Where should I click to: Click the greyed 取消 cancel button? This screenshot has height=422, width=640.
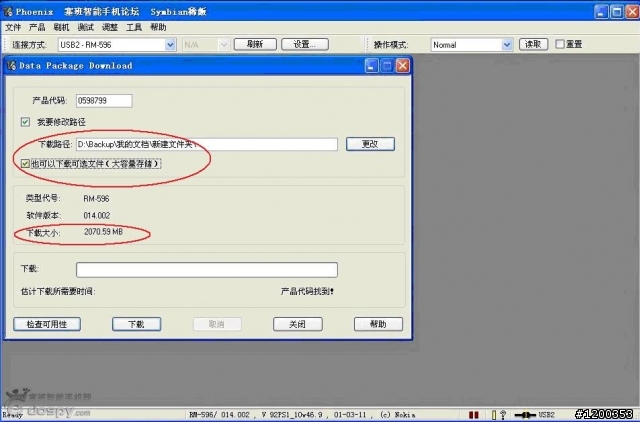(x=217, y=324)
